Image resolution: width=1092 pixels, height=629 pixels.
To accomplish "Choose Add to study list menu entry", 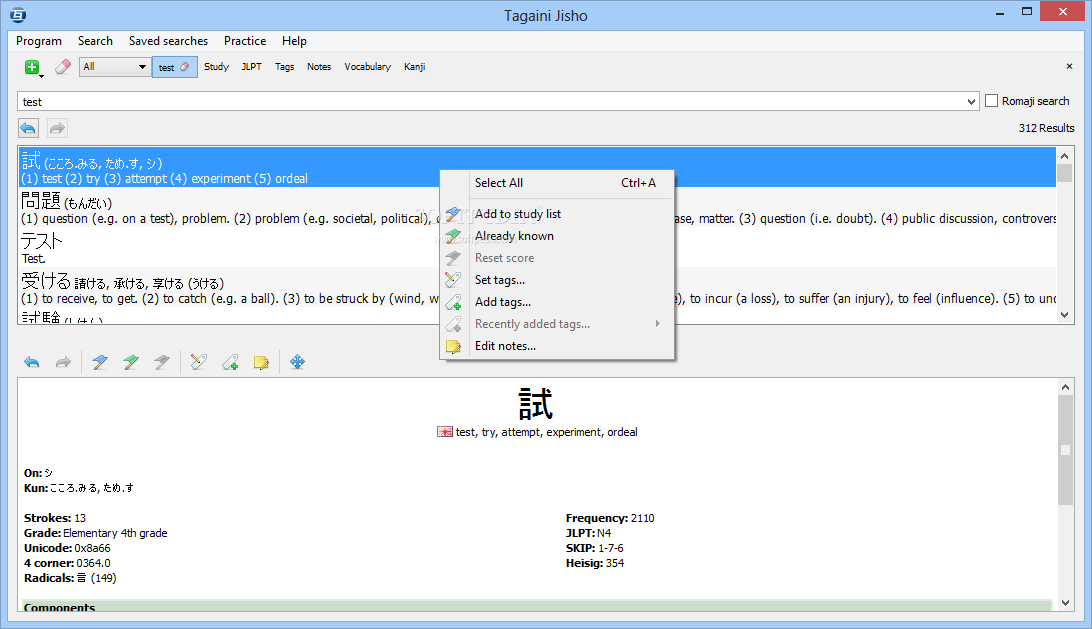I will pyautogui.click(x=557, y=214).
